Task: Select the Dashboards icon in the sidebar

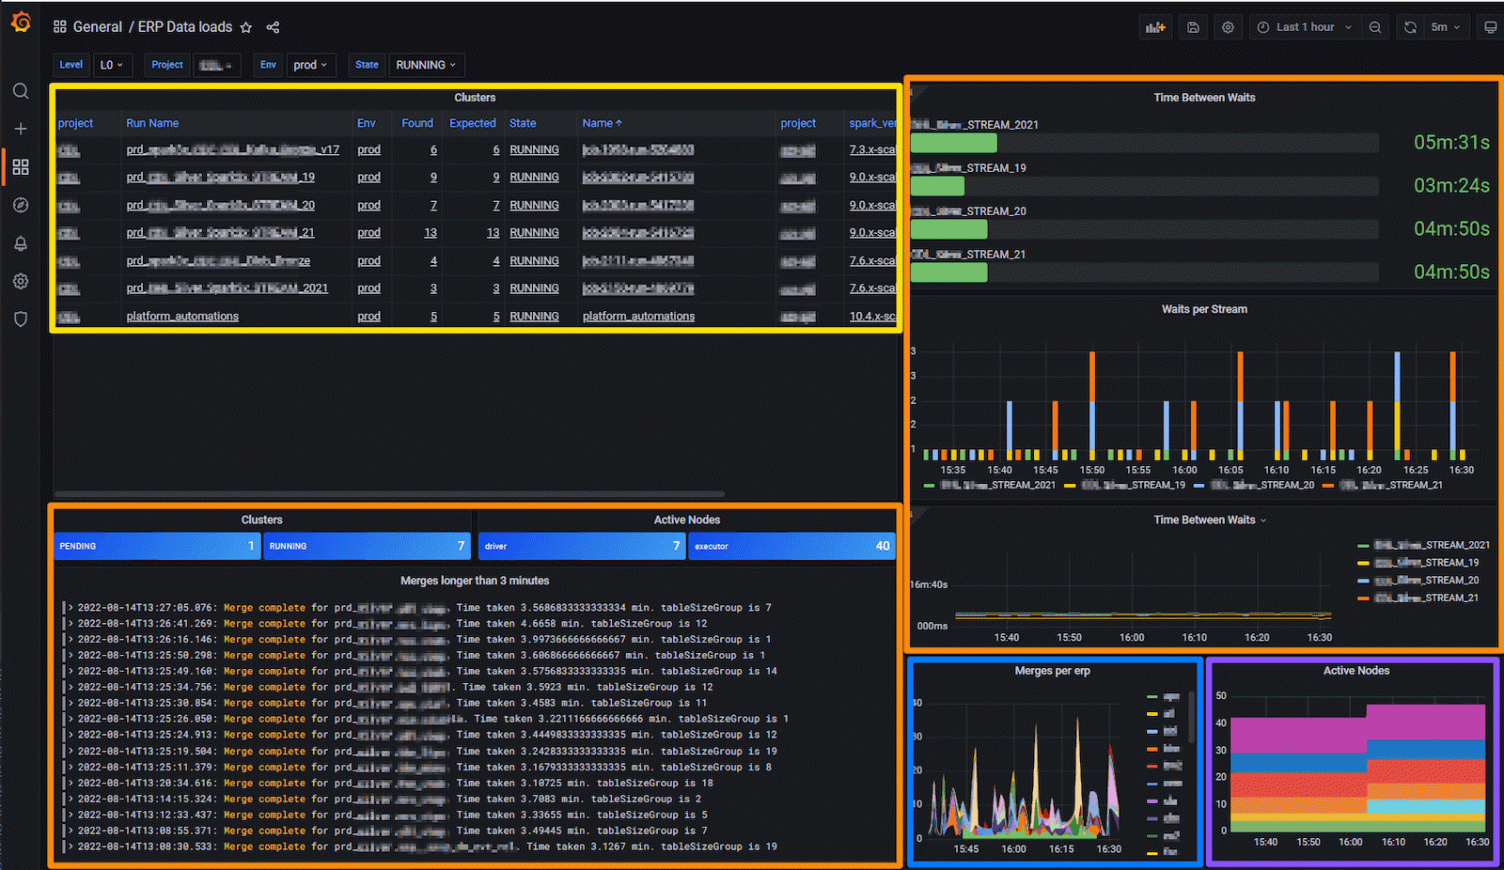Action: (20, 167)
